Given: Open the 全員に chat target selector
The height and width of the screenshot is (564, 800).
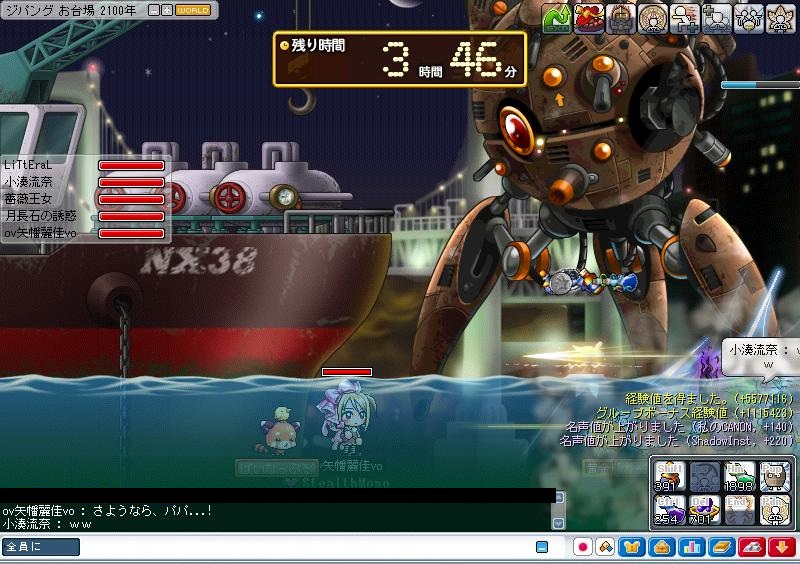Looking at the screenshot, I should coord(41,547).
